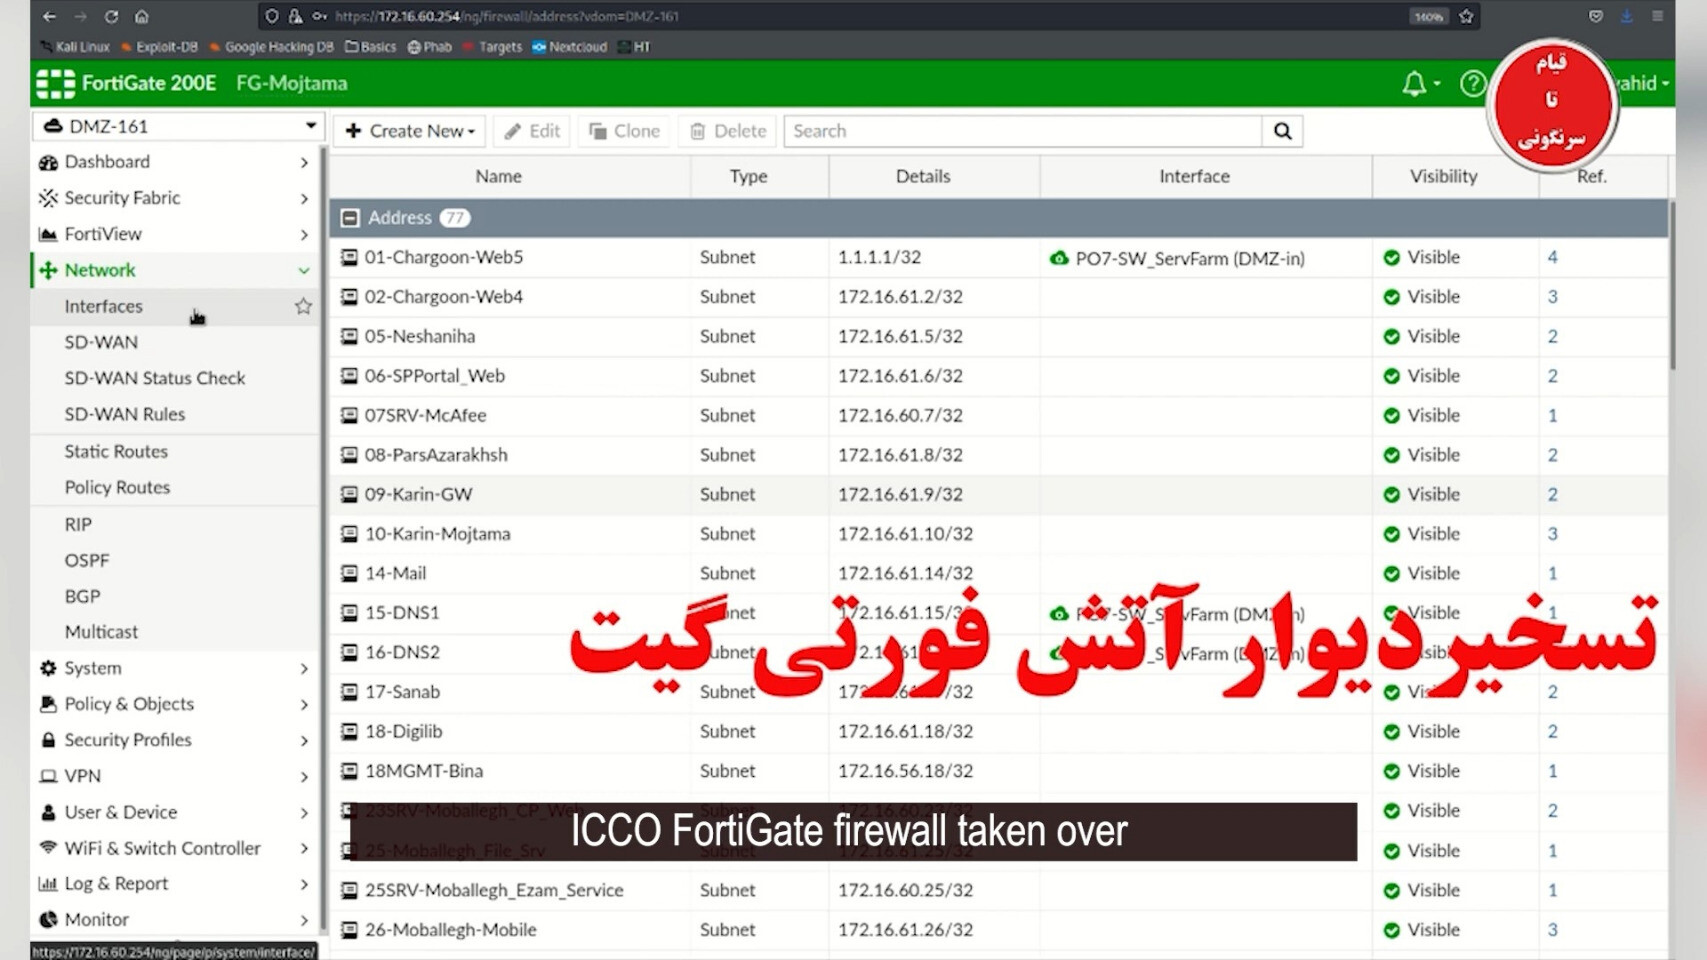Click the search magnifier button
This screenshot has width=1707, height=960.
pos(1283,131)
